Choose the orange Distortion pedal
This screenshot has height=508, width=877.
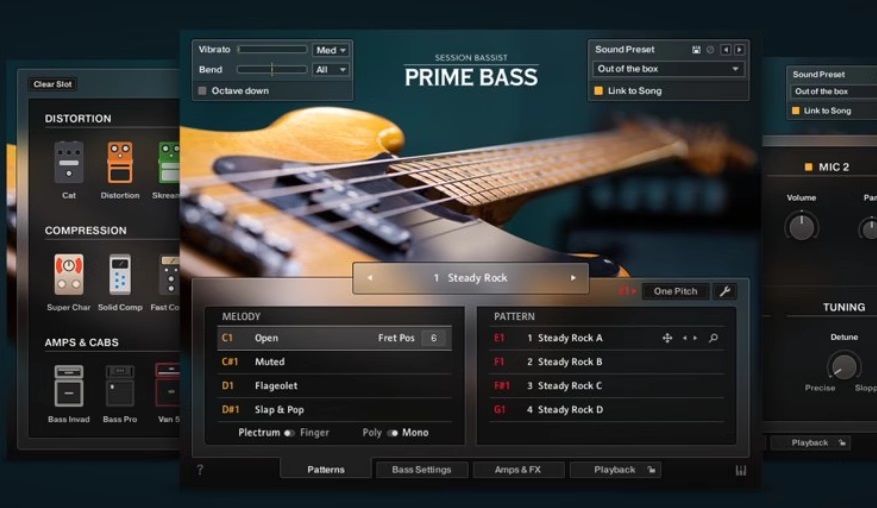(x=120, y=163)
